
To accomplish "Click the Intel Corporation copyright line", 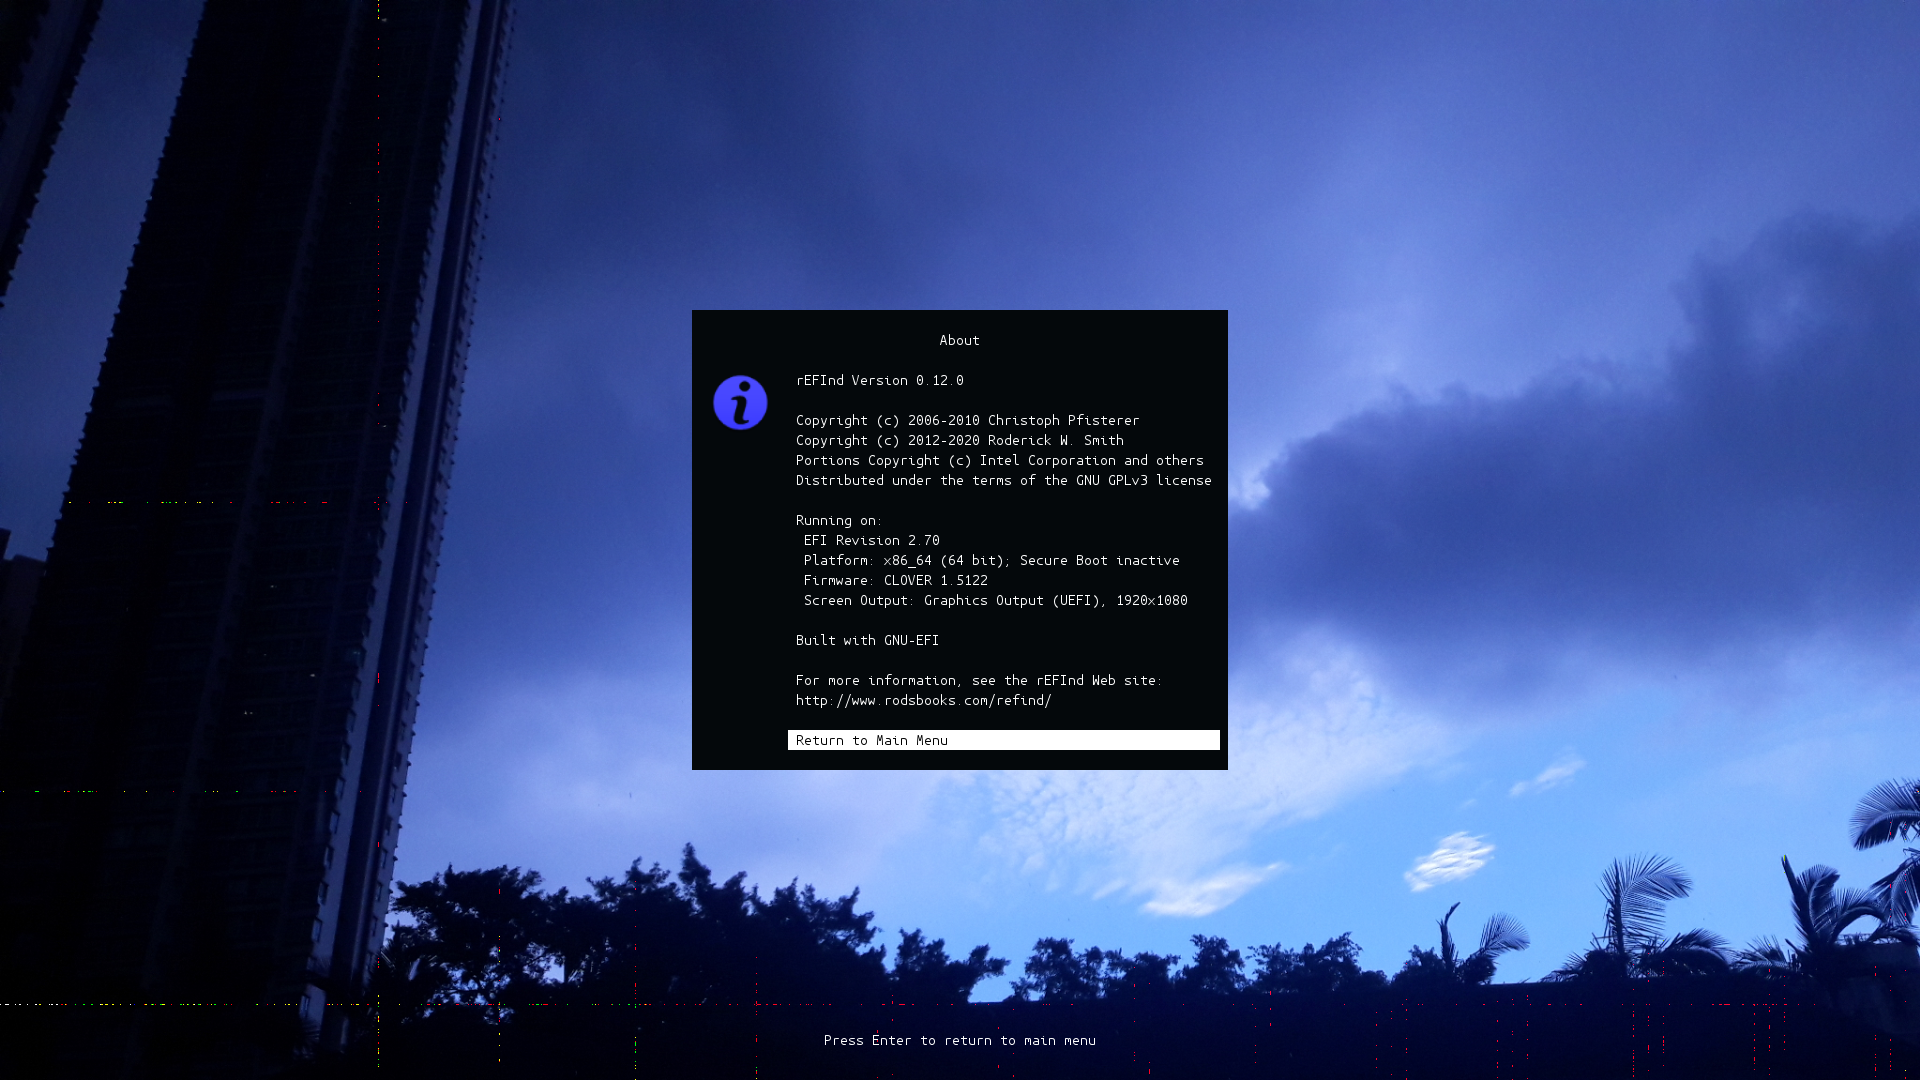I will [x=1000, y=460].
